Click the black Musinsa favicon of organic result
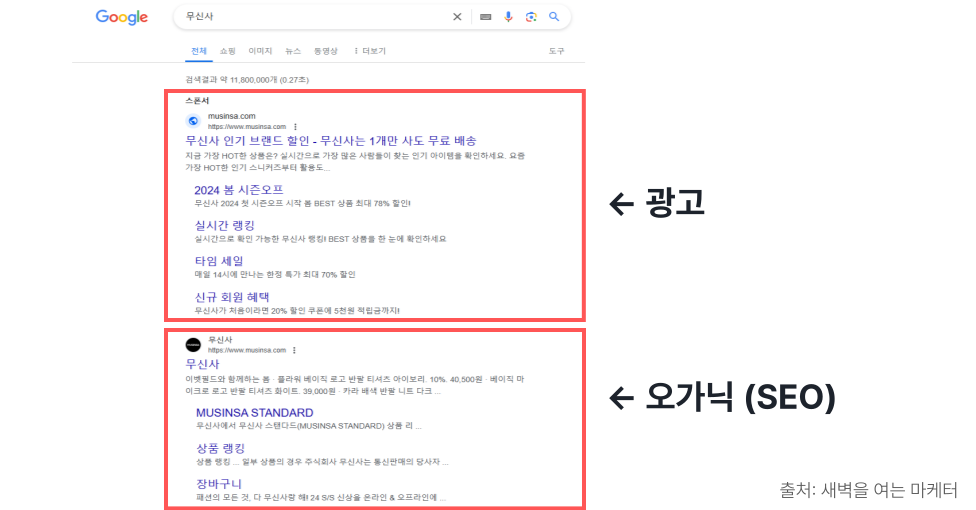Screen dimensions: 976x510 [193, 344]
